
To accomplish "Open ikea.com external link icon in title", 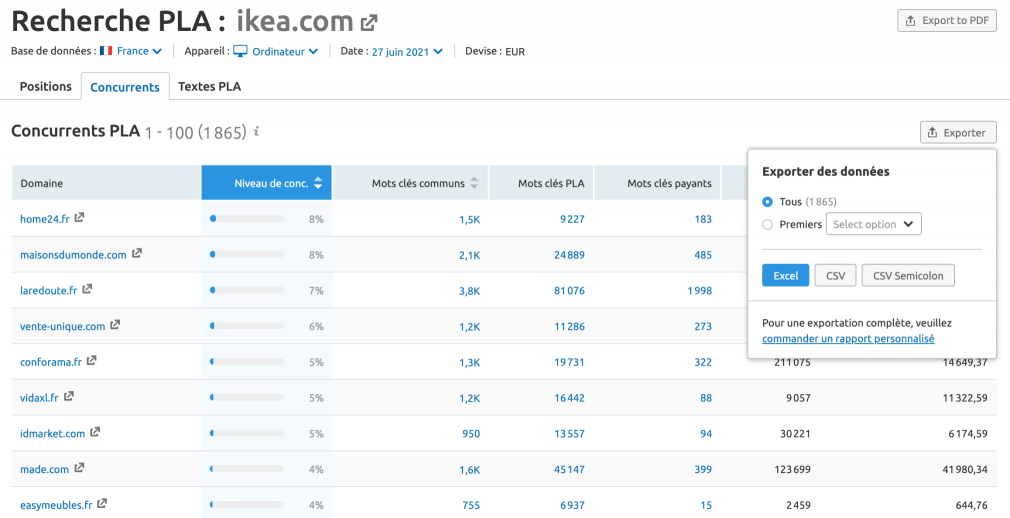I will (369, 23).
